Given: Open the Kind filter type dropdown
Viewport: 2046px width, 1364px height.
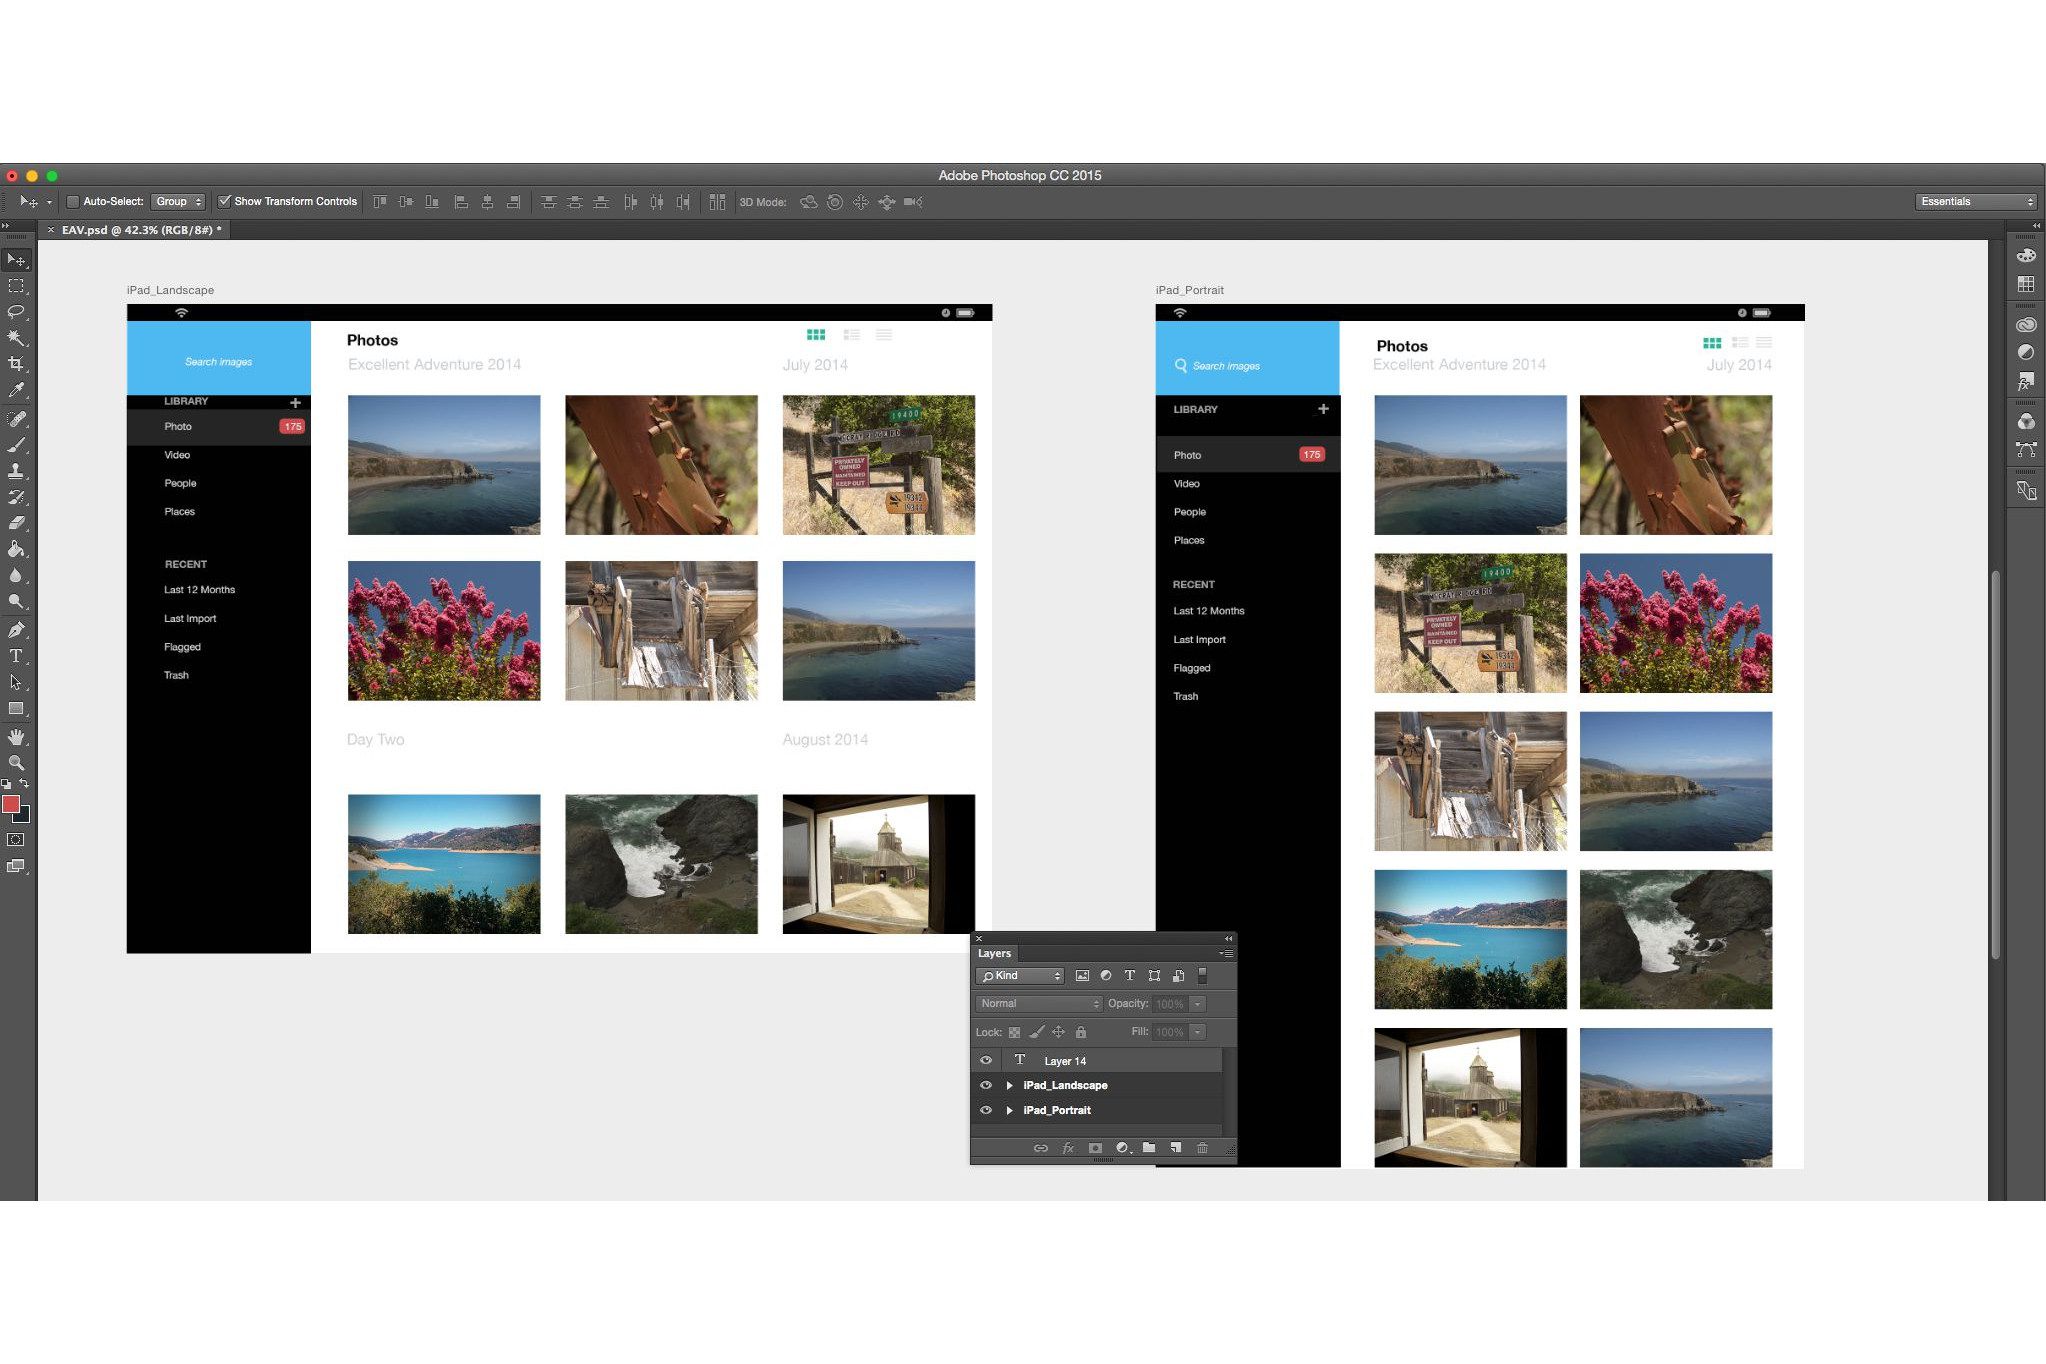Looking at the screenshot, I should coord(1020,976).
